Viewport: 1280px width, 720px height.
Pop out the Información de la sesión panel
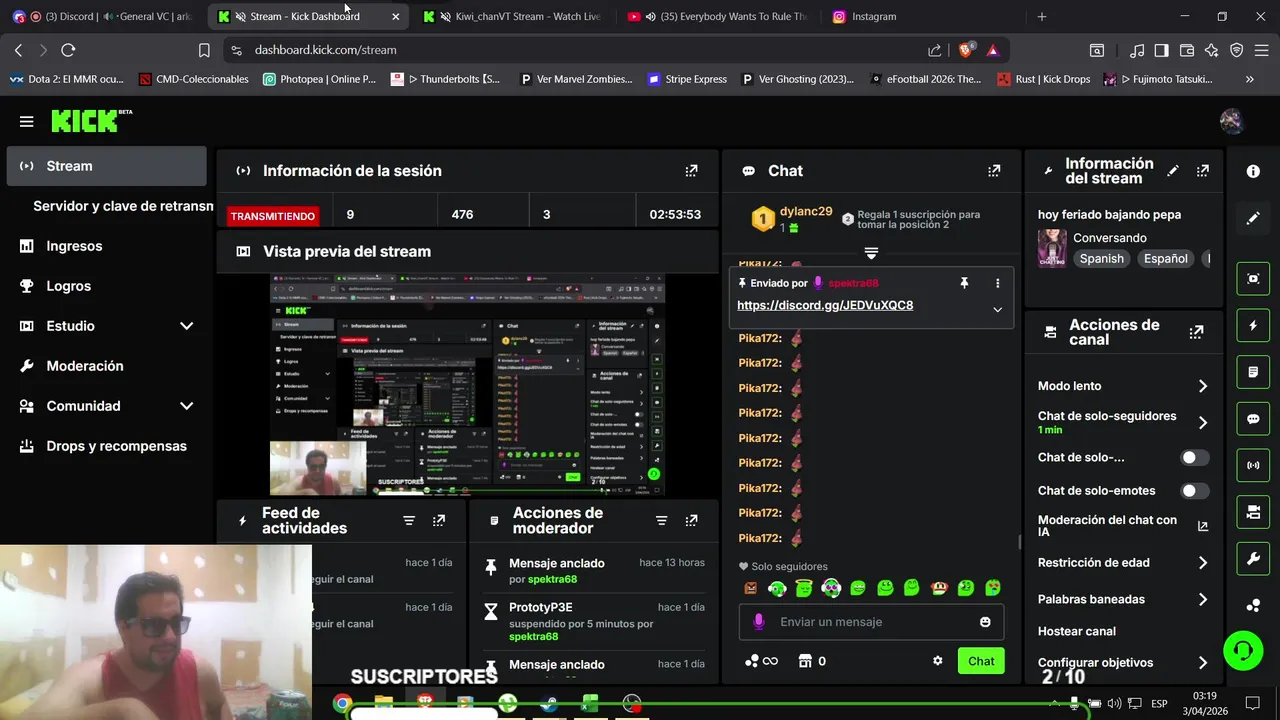click(x=691, y=171)
